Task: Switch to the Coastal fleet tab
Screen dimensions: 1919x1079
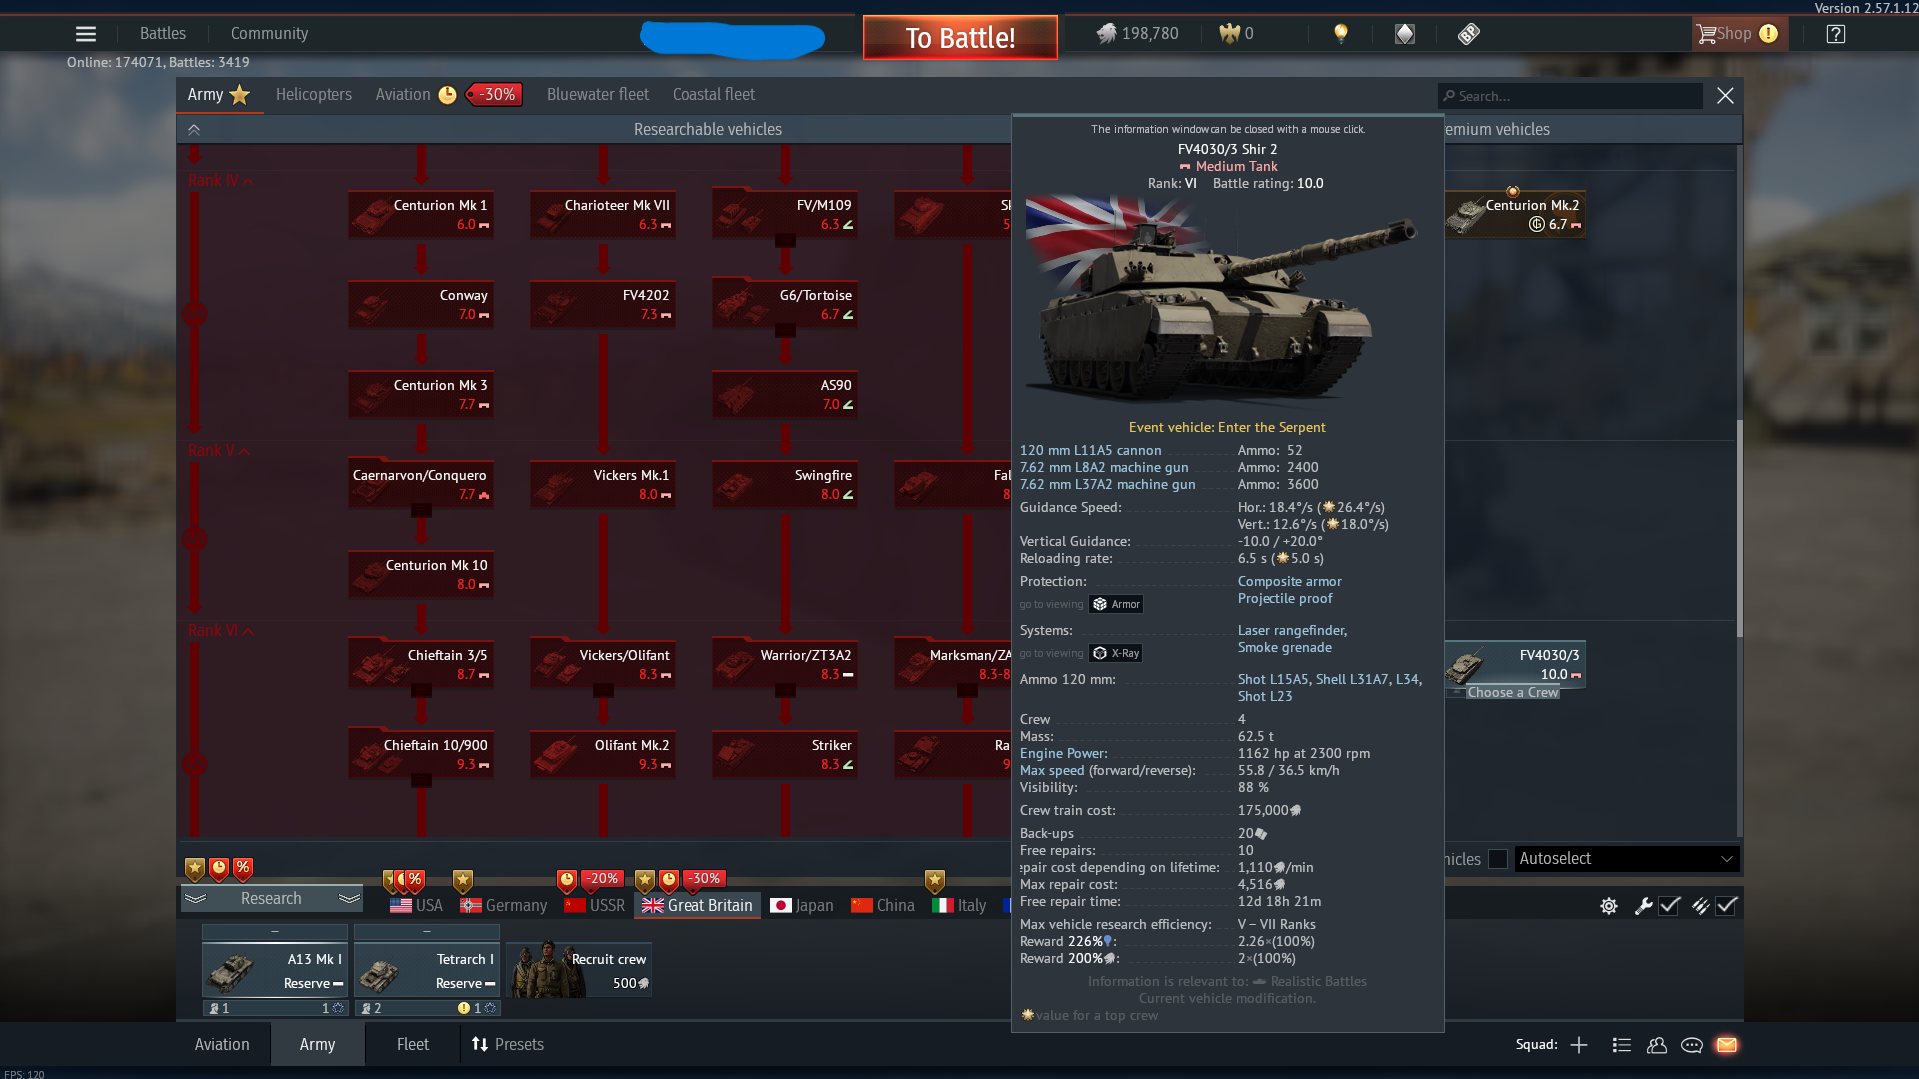Action: coord(714,95)
